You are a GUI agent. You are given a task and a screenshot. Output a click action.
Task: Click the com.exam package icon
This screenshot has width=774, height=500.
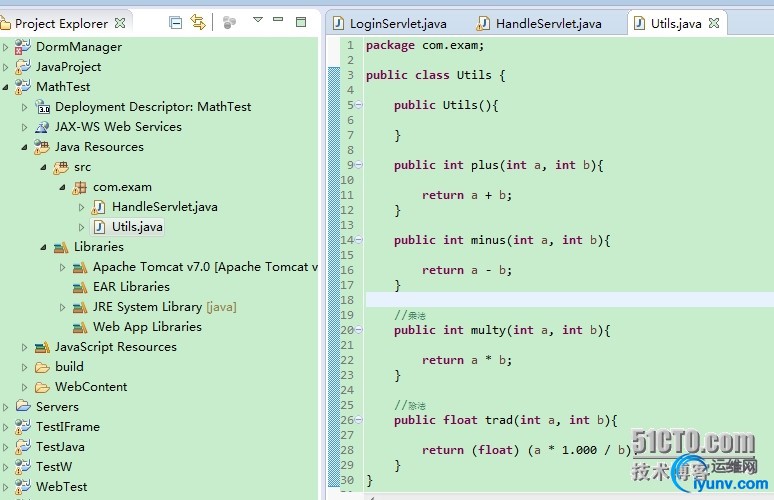79,188
